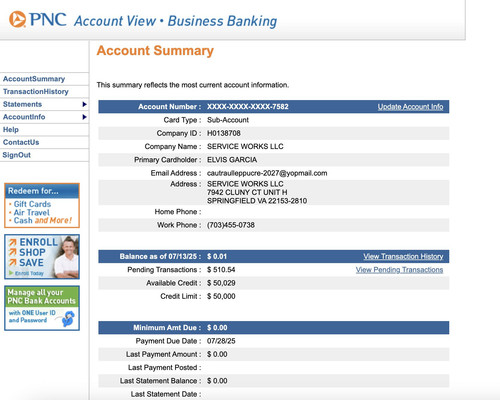Image resolution: width=500 pixels, height=400 pixels.
Task: Open Manage all your PNC Bank Accounts banner
Action: point(42,308)
